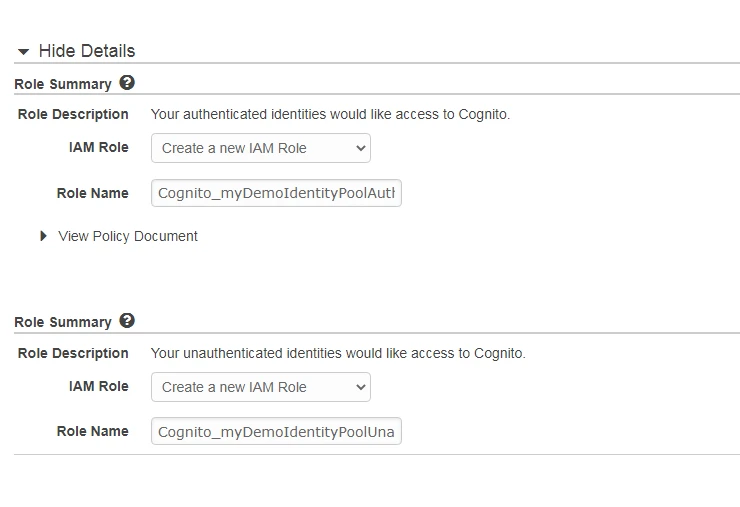Image resolution: width=740 pixels, height=507 pixels.
Task: Click Role Name label in authenticated section
Action: click(x=93, y=193)
